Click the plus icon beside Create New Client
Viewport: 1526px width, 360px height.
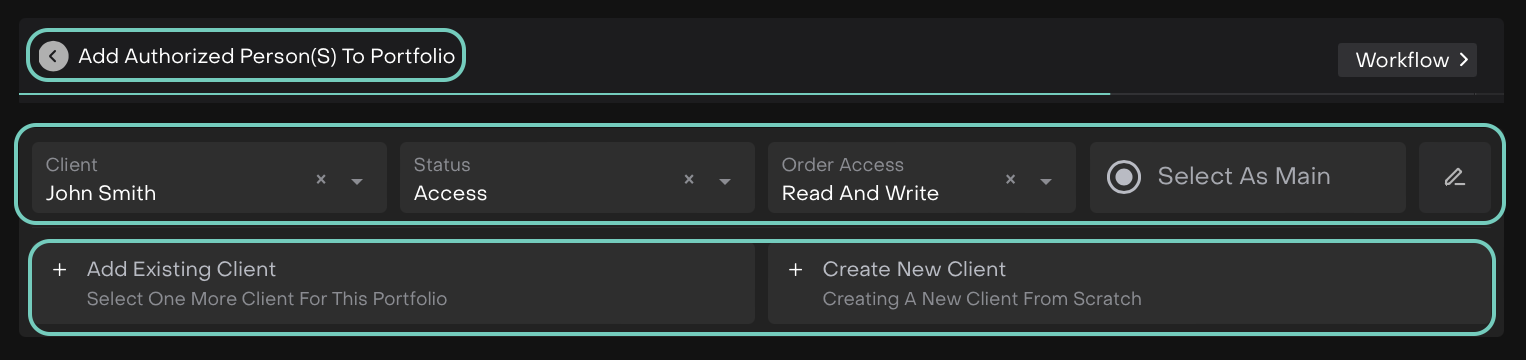pyautogui.click(x=796, y=270)
